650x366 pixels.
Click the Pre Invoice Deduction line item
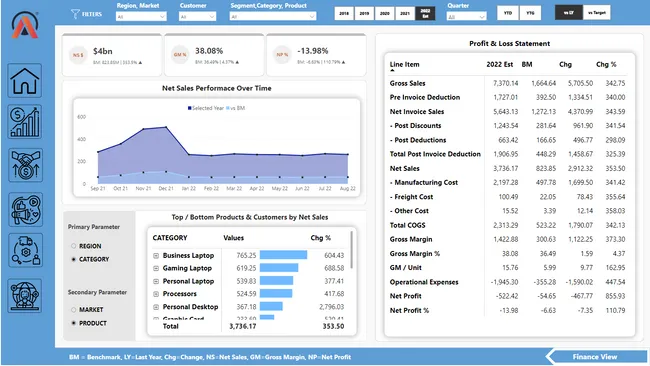click(425, 97)
